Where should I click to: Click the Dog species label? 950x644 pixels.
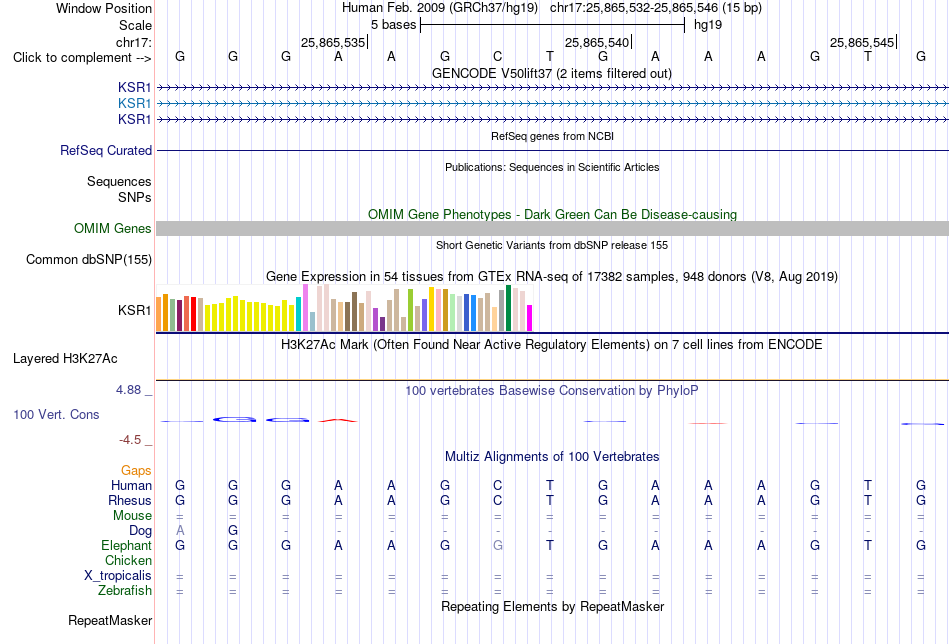pos(140,531)
